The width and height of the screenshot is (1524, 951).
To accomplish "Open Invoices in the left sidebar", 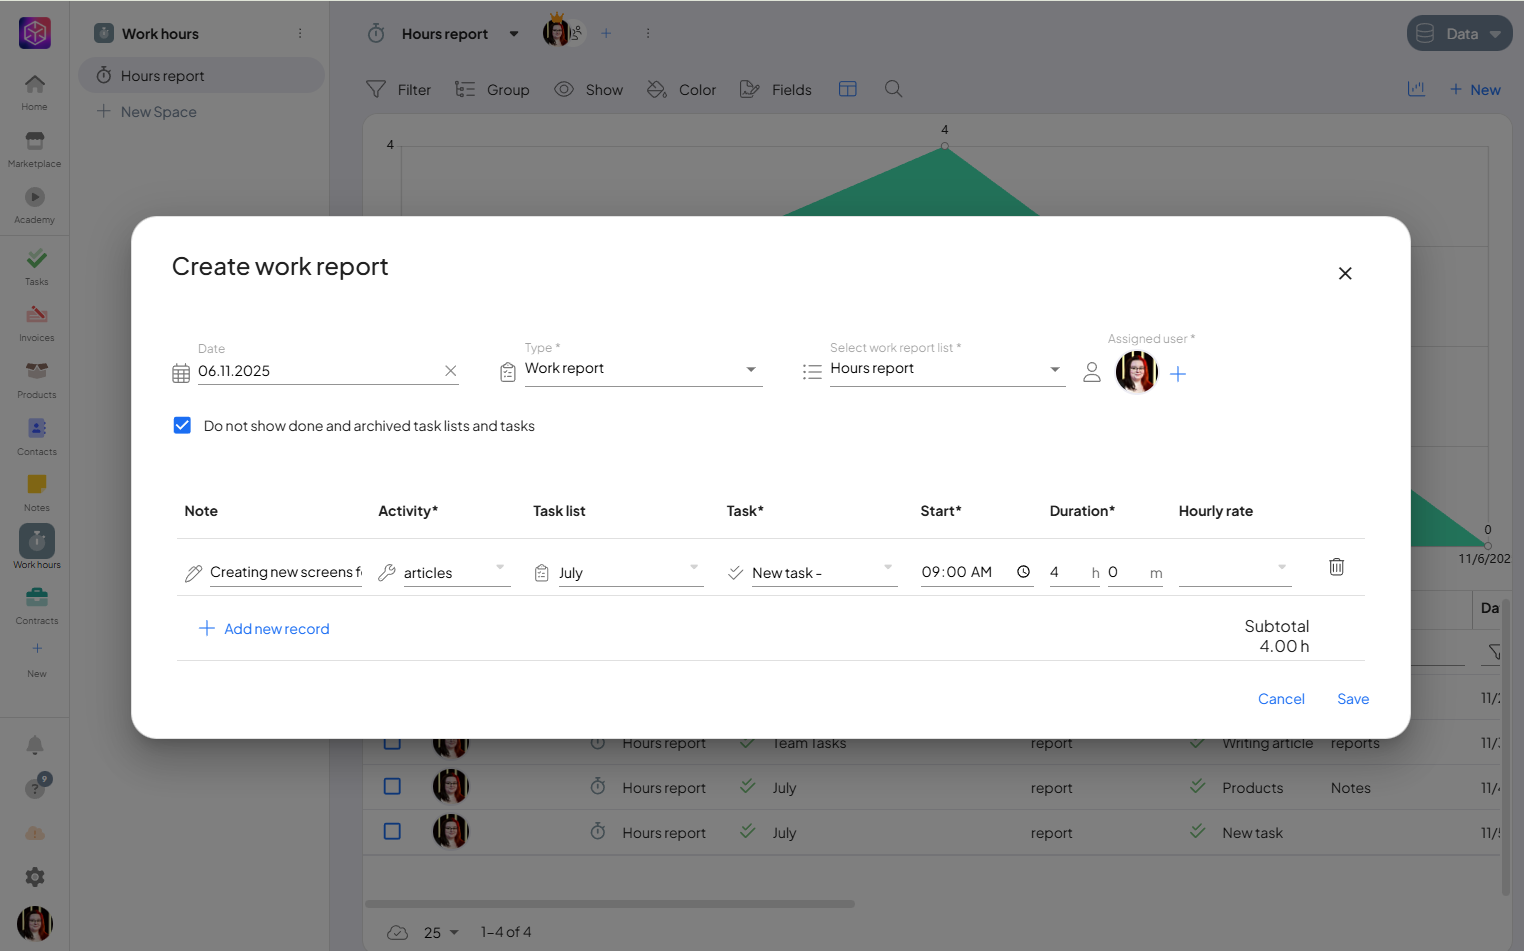I will 36,322.
